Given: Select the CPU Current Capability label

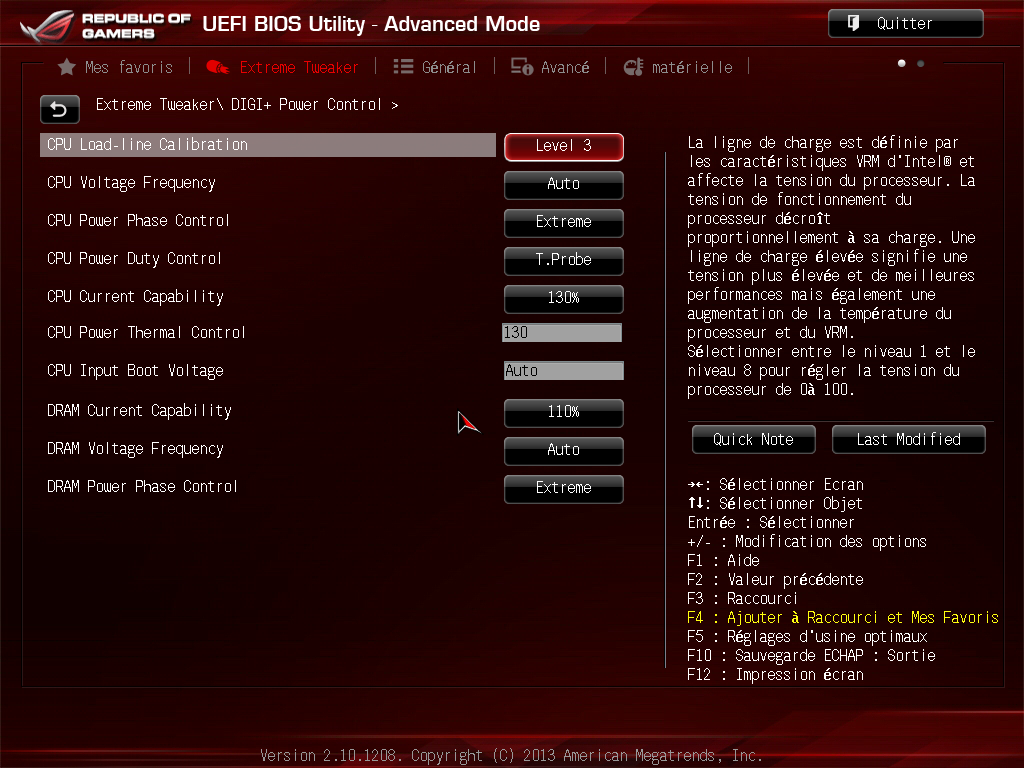Looking at the screenshot, I should [135, 296].
